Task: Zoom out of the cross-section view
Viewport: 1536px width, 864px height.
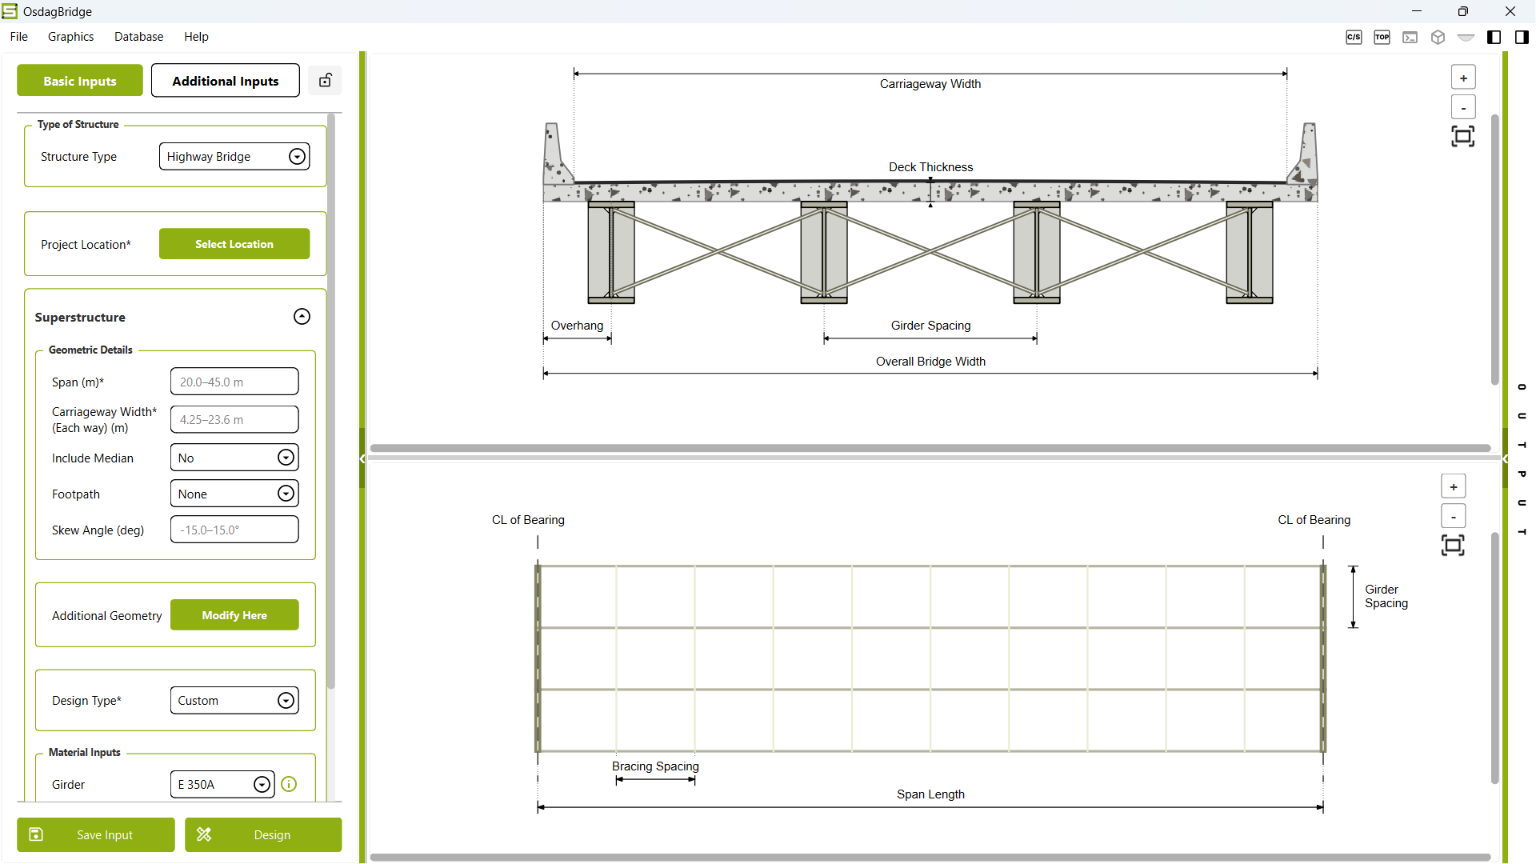Action: (x=1463, y=107)
